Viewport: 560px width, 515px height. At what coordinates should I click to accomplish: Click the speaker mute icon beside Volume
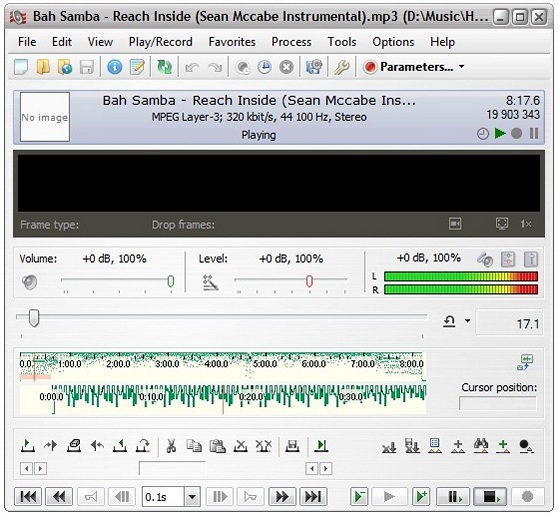click(29, 282)
